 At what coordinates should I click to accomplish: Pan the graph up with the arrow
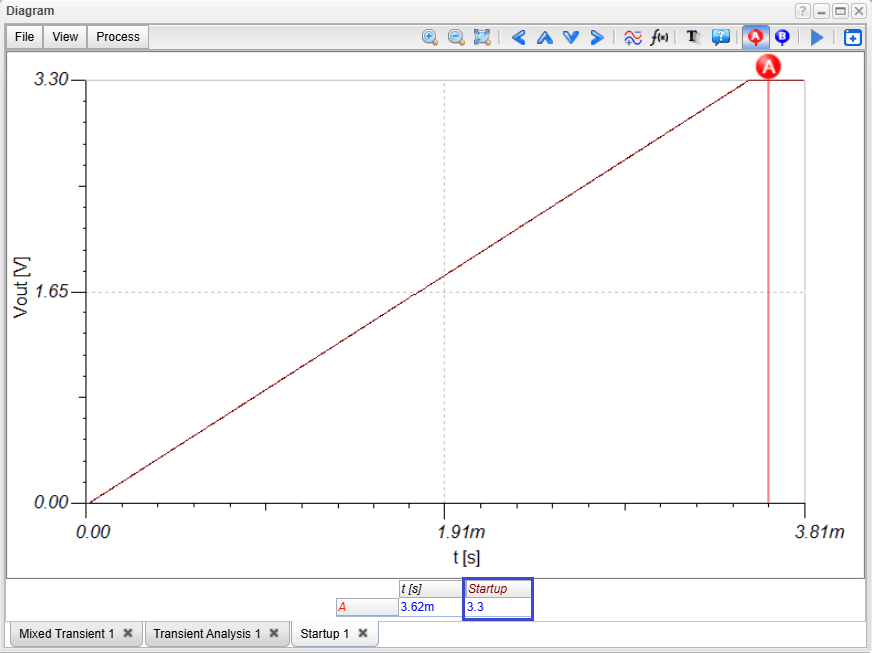545,37
